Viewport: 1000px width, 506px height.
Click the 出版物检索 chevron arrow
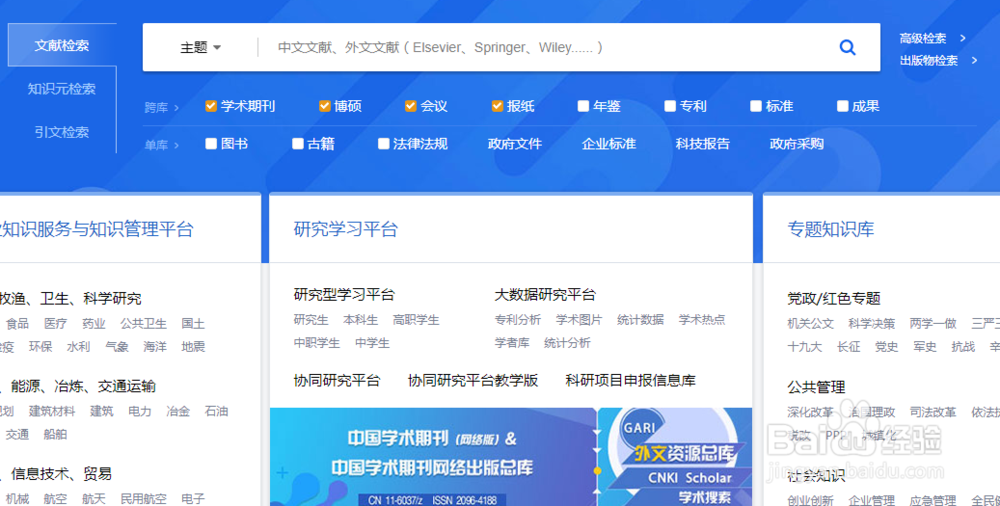click(974, 61)
